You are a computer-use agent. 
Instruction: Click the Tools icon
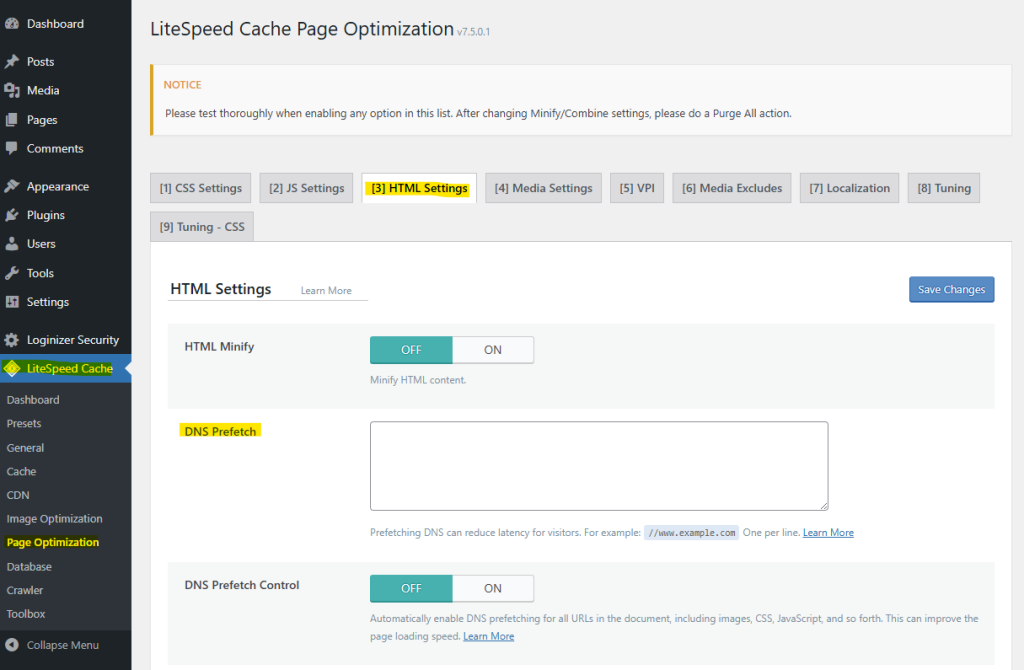click(x=12, y=272)
